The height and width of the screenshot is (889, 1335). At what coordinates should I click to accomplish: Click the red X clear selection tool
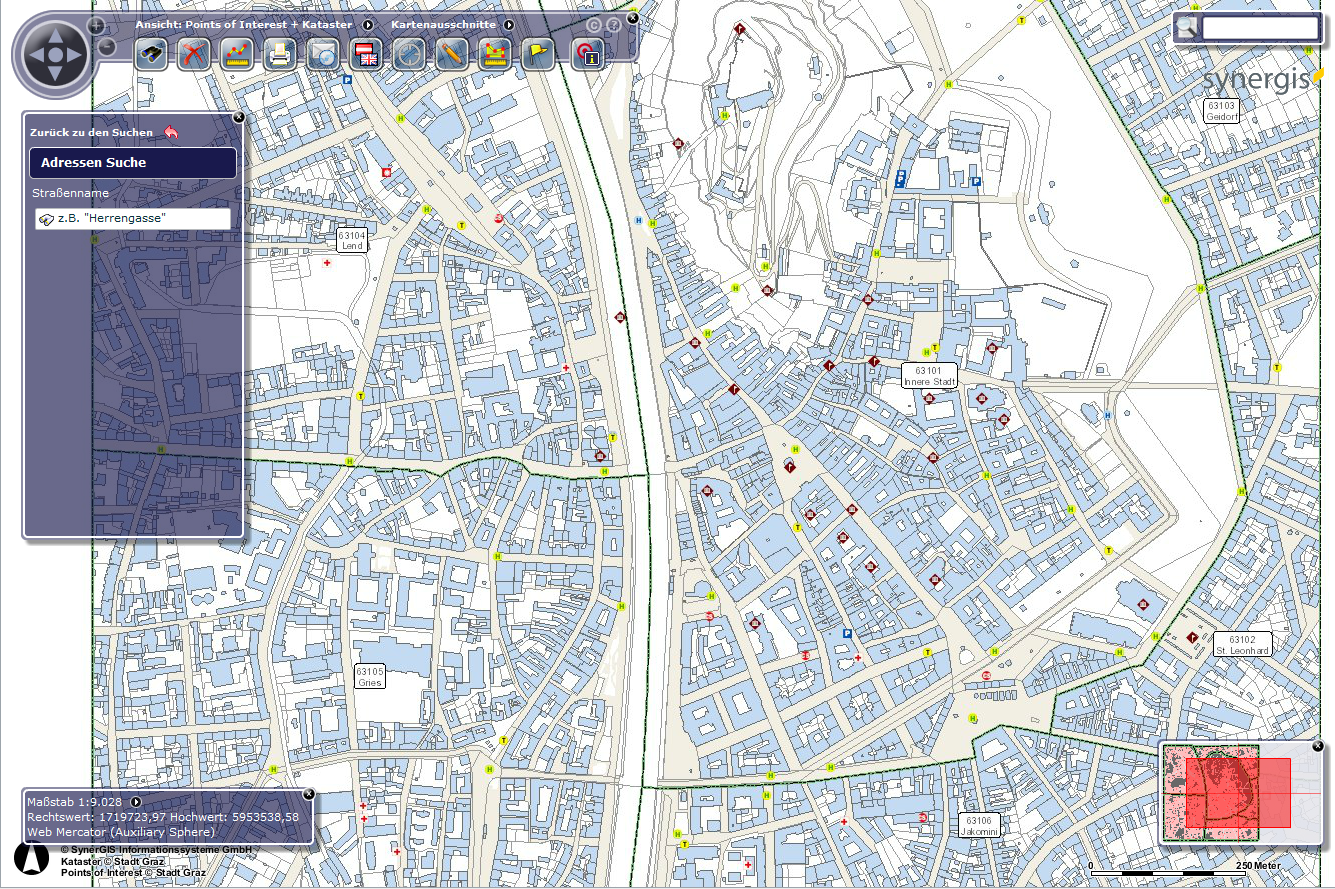[x=193, y=55]
